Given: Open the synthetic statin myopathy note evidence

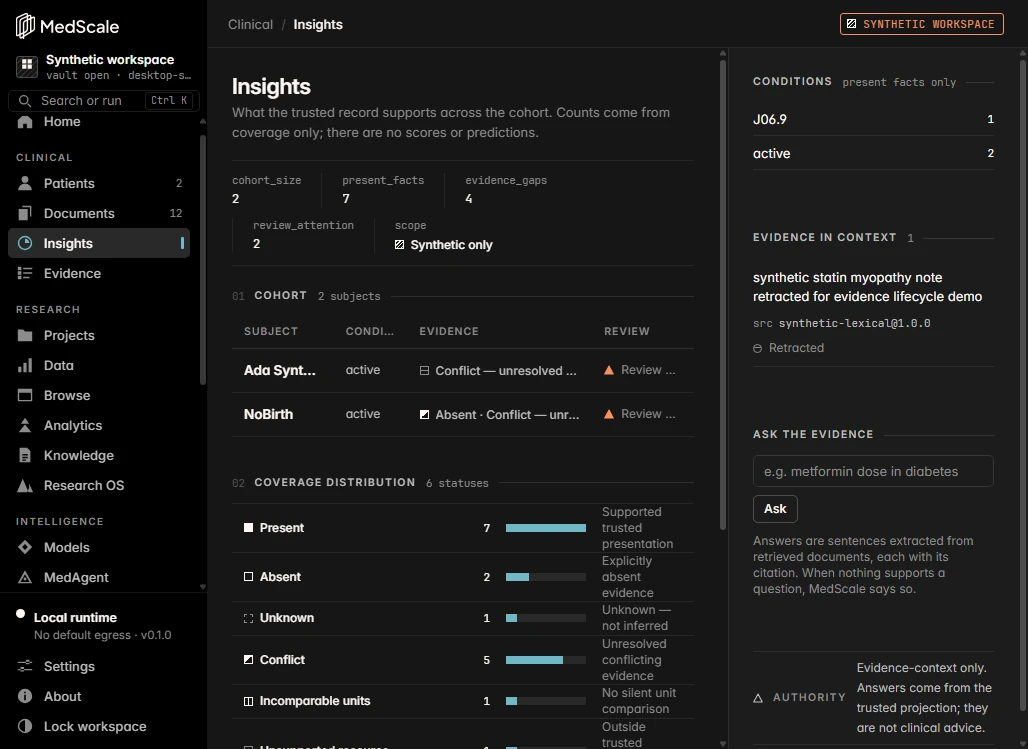Looking at the screenshot, I should click(867, 287).
